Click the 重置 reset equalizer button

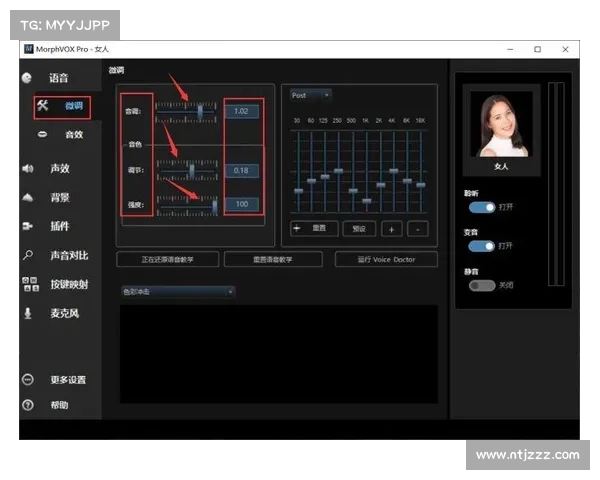pos(314,229)
